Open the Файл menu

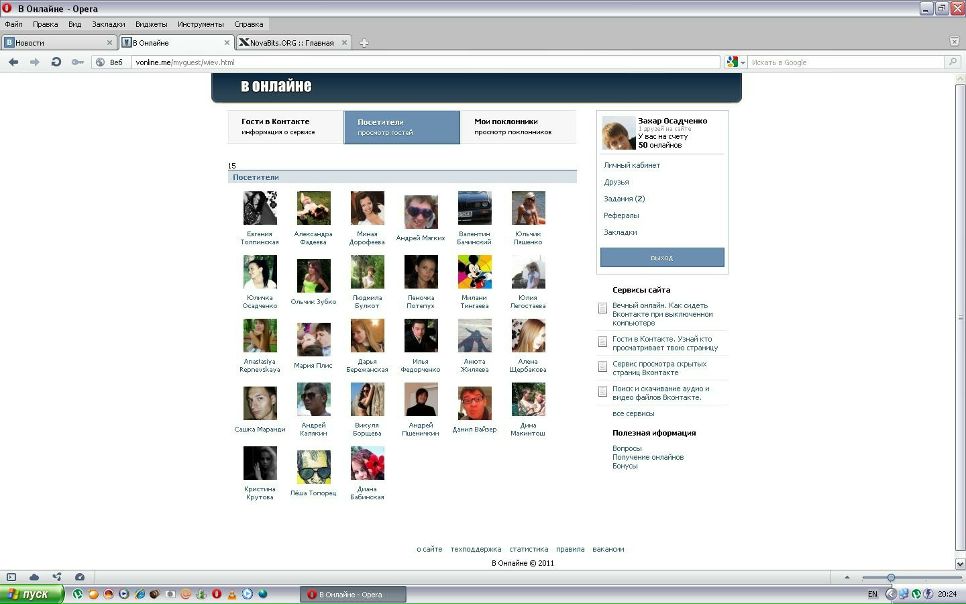click(13, 24)
